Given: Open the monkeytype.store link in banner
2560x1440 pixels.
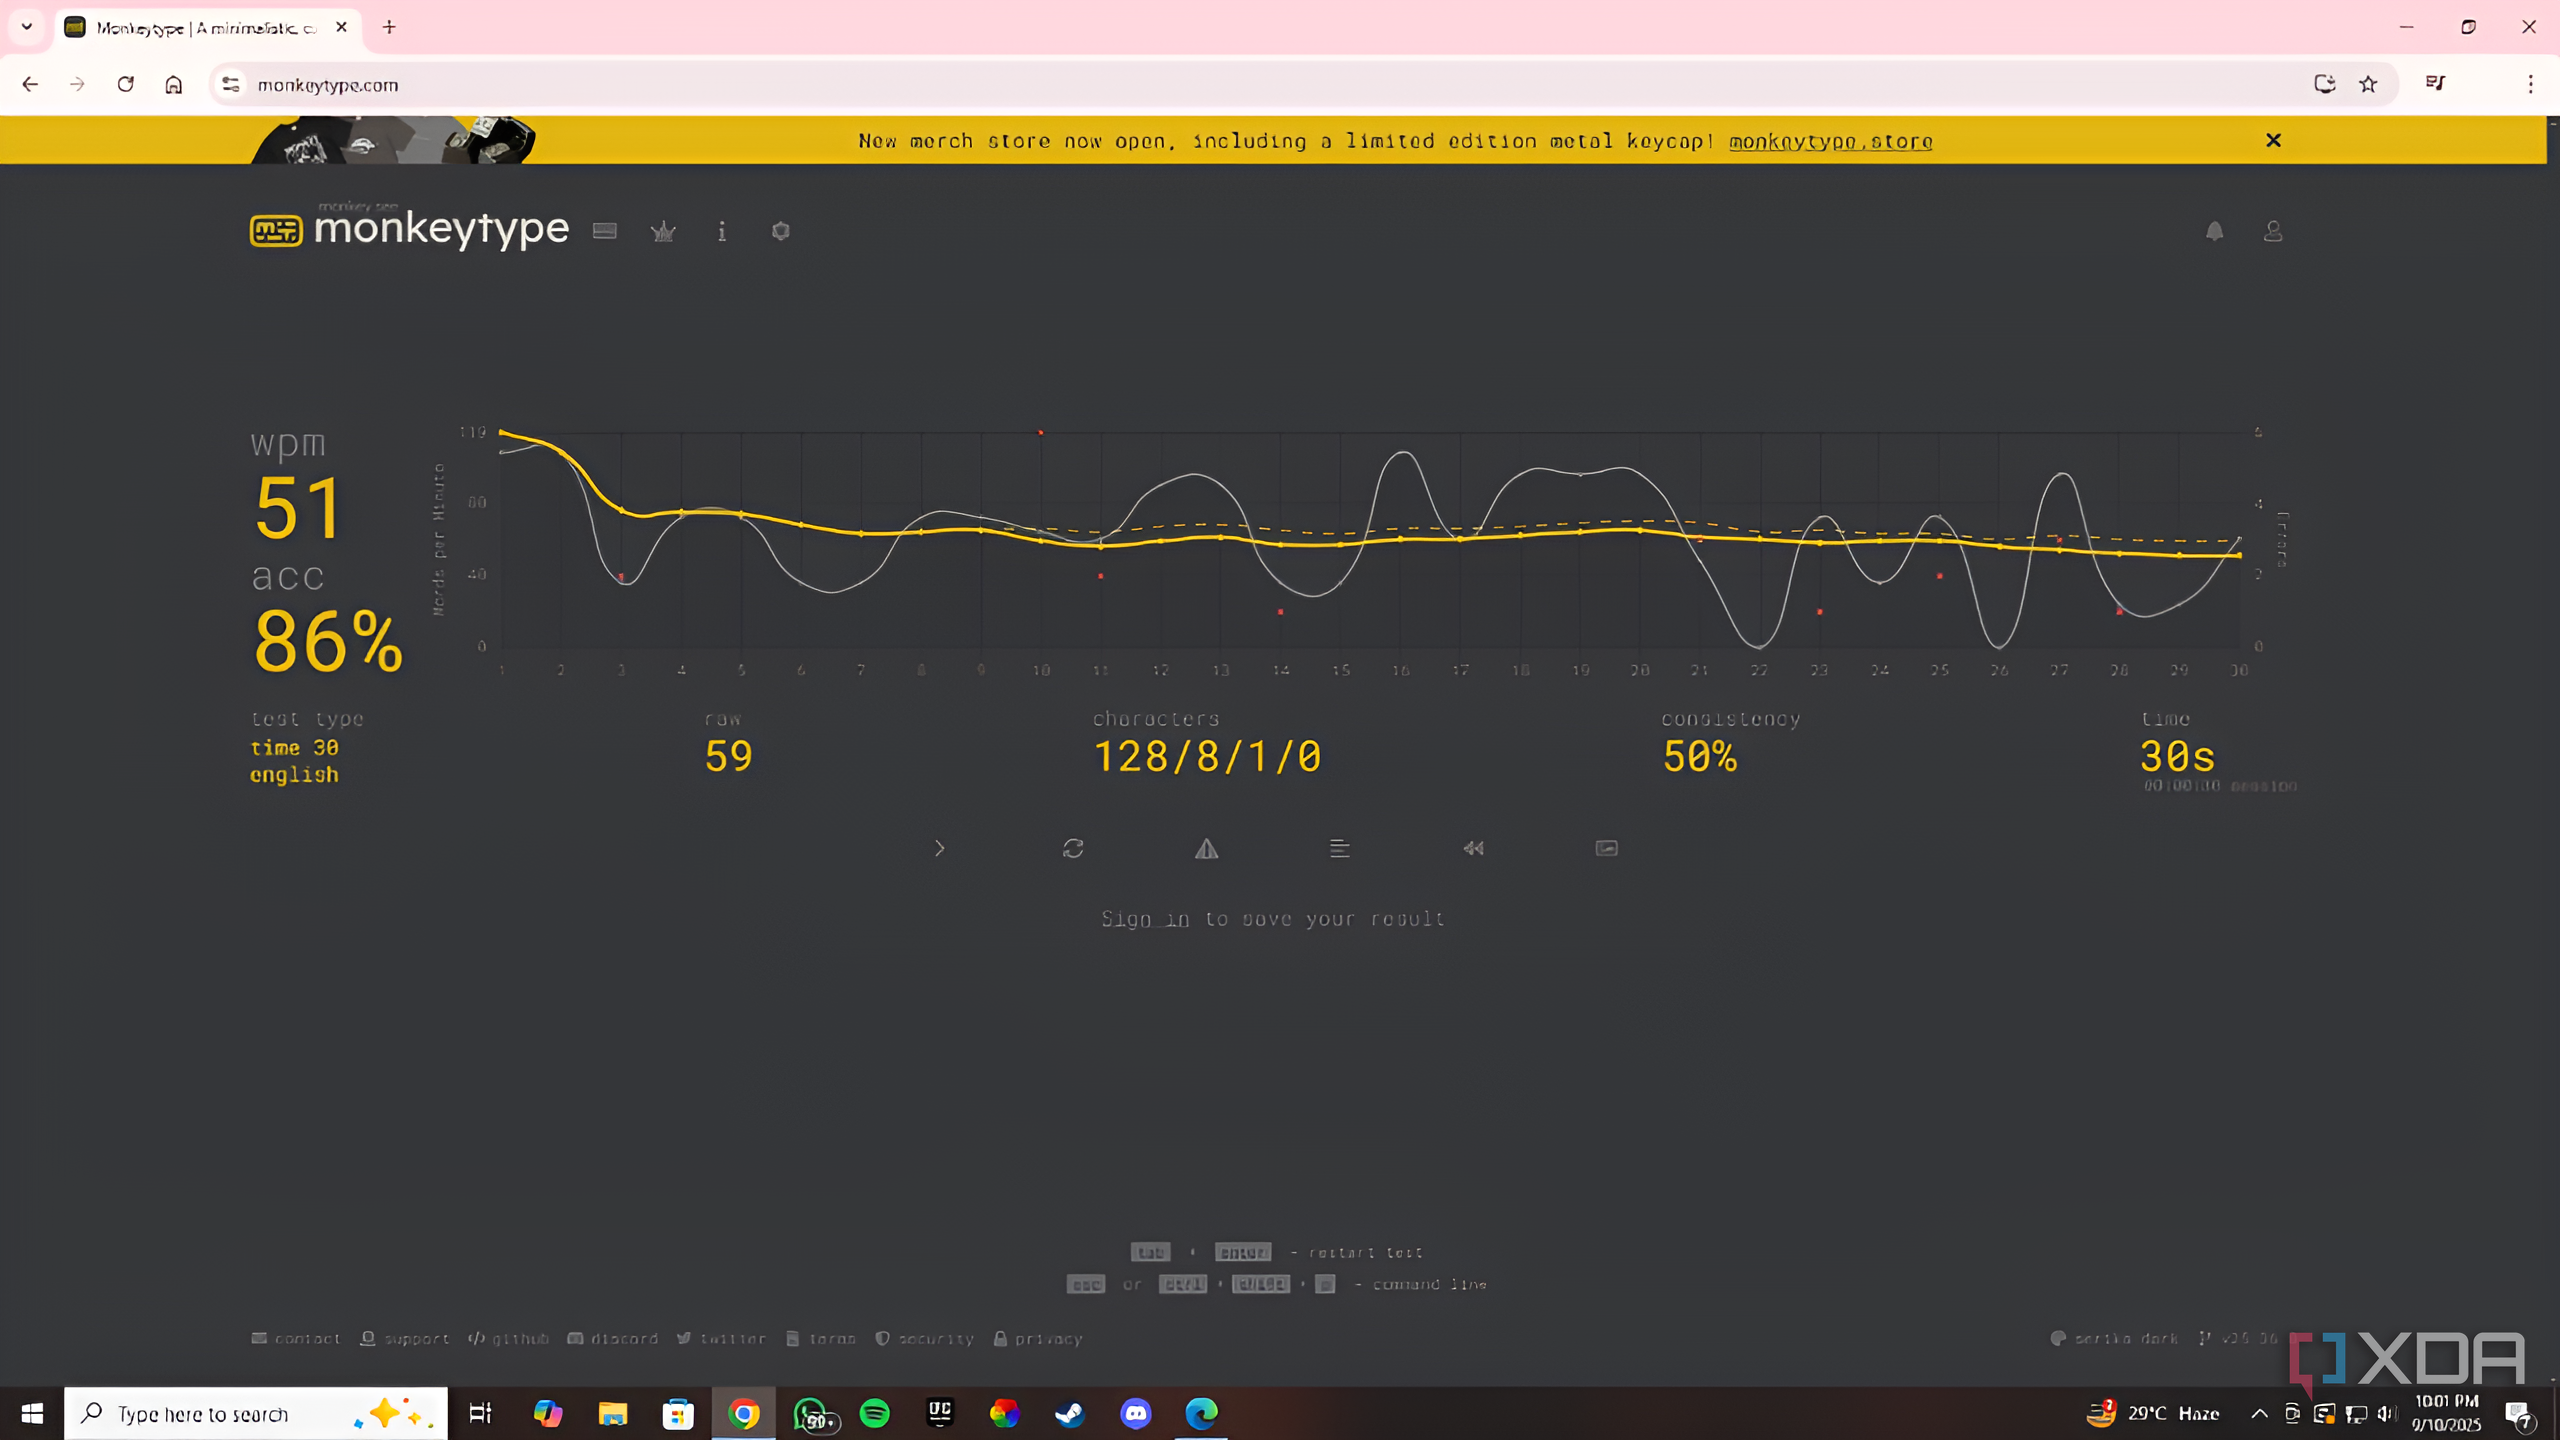Looking at the screenshot, I should [x=1830, y=142].
